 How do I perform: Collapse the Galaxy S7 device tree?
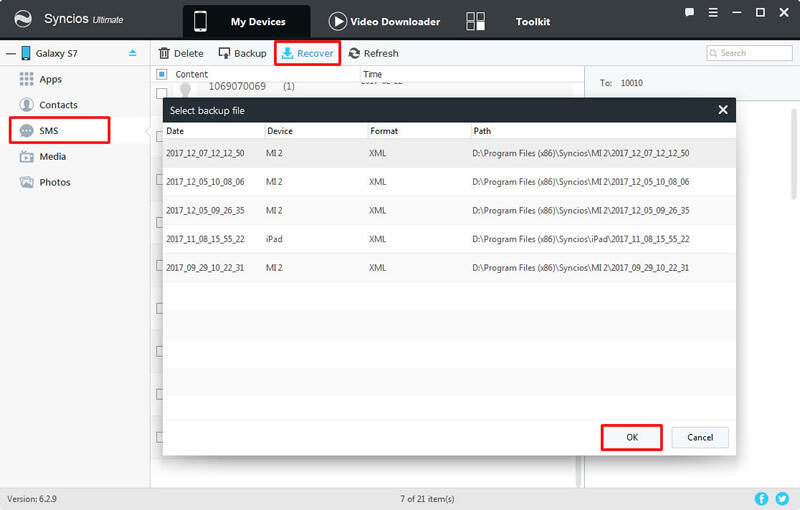(x=9, y=53)
